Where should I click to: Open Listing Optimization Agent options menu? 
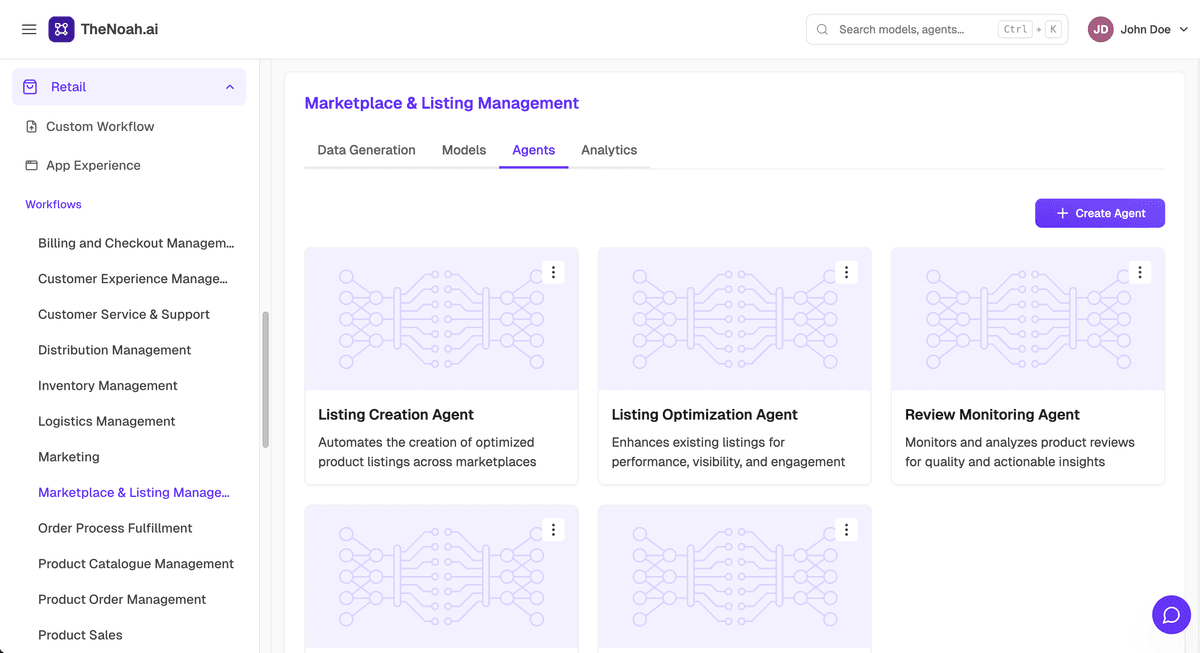click(846, 272)
